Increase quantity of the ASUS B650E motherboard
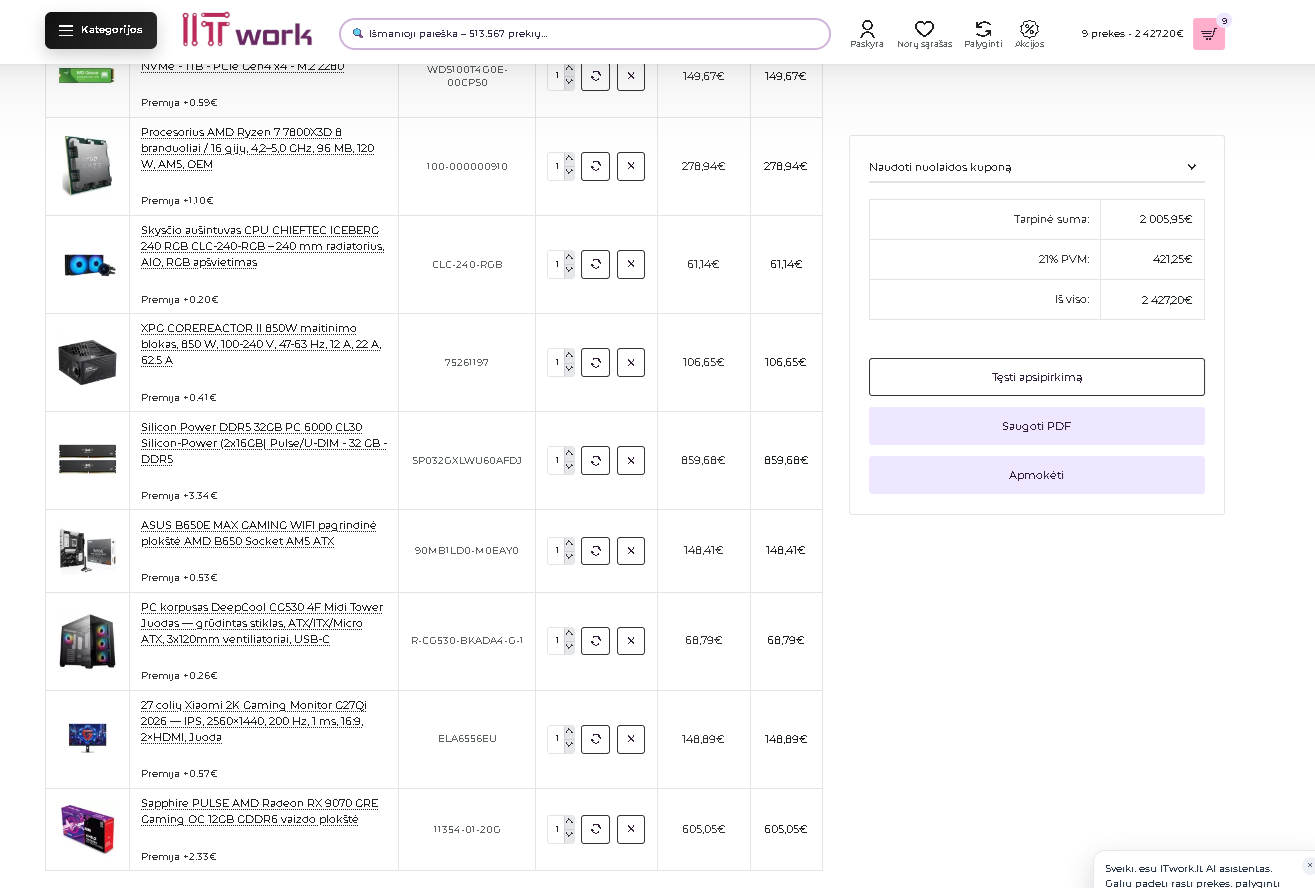The height and width of the screenshot is (888, 1315). tap(570, 543)
